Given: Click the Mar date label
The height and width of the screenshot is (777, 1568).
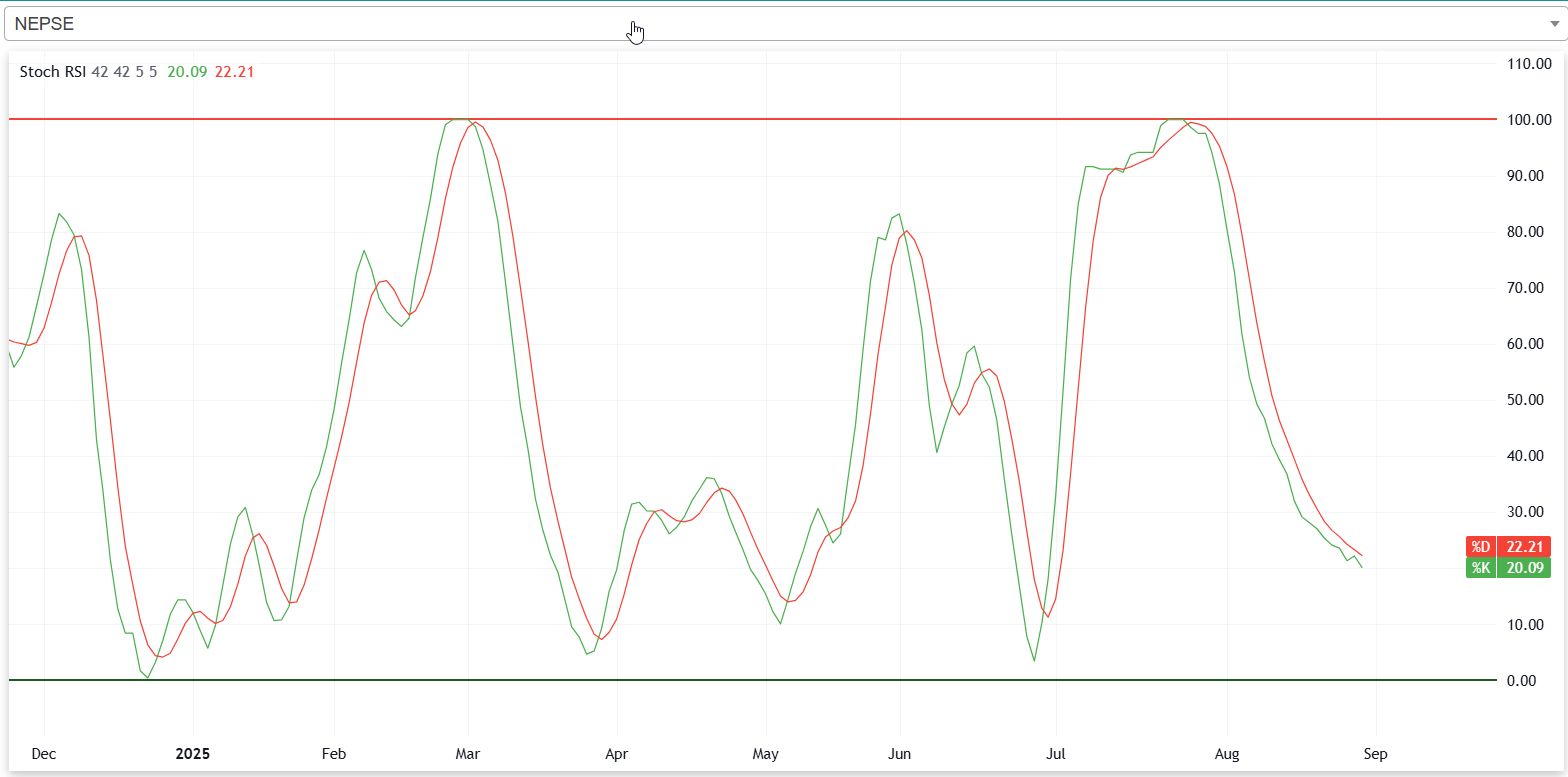Looking at the screenshot, I should tap(468, 754).
